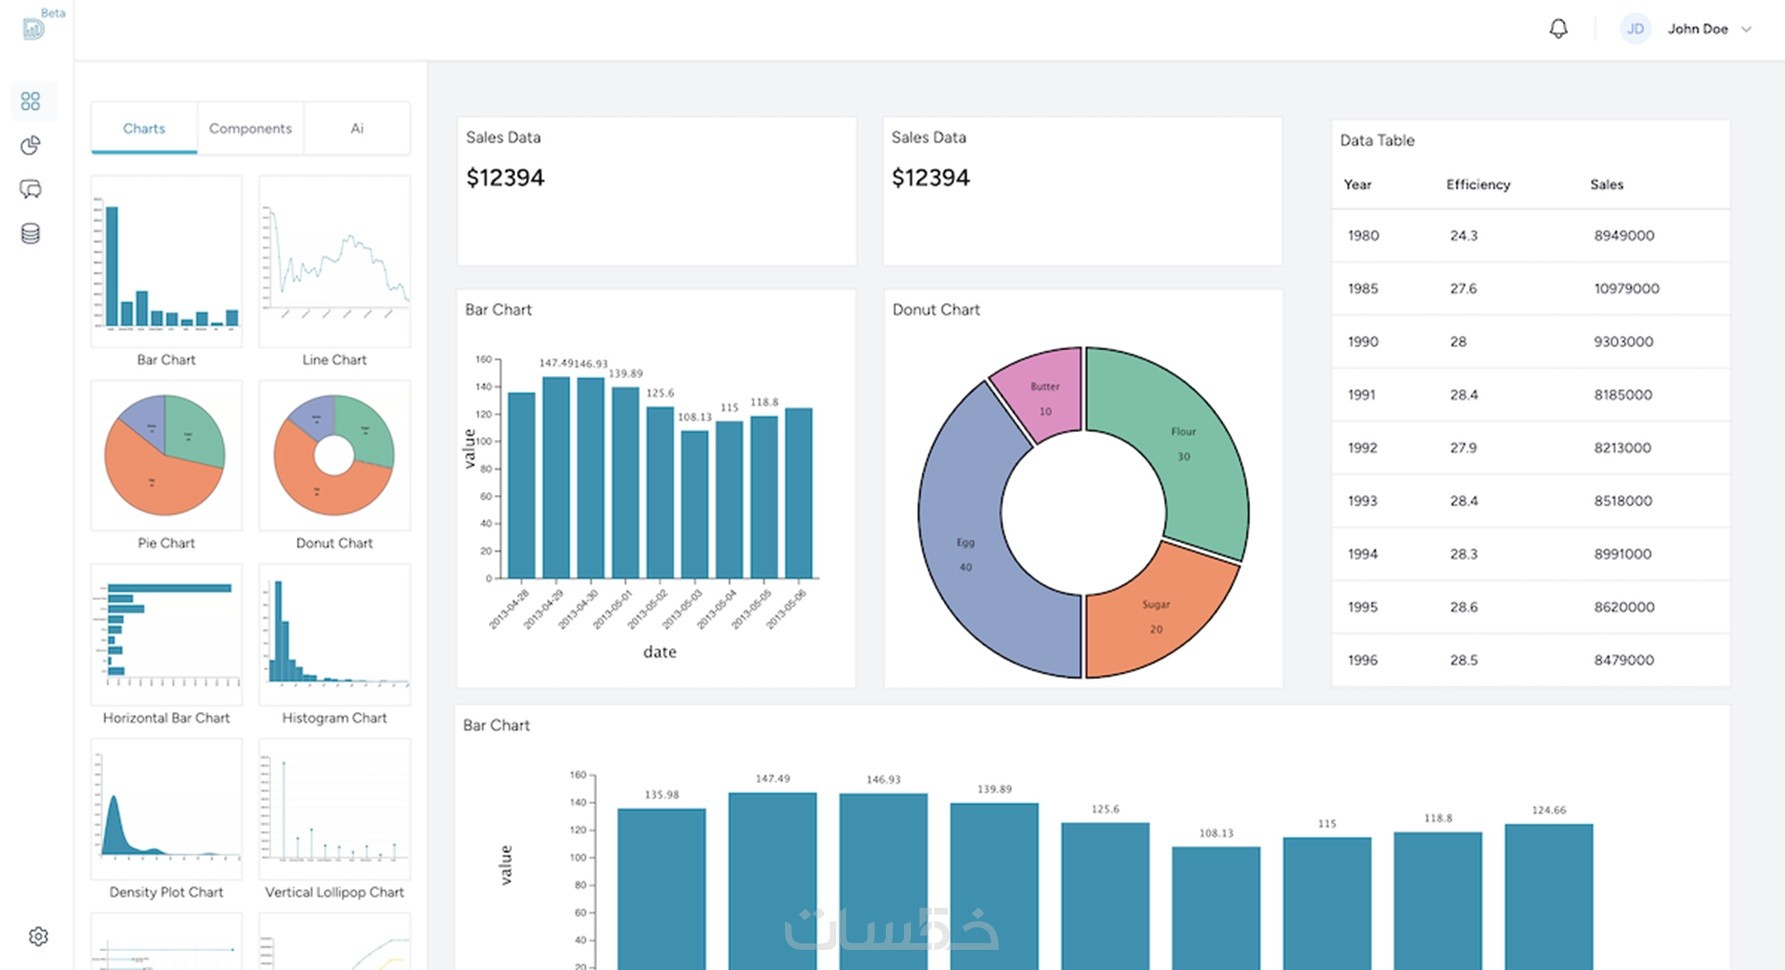The image size is (1785, 970).
Task: Select the 1990 row in Data Table
Action: 1530,341
